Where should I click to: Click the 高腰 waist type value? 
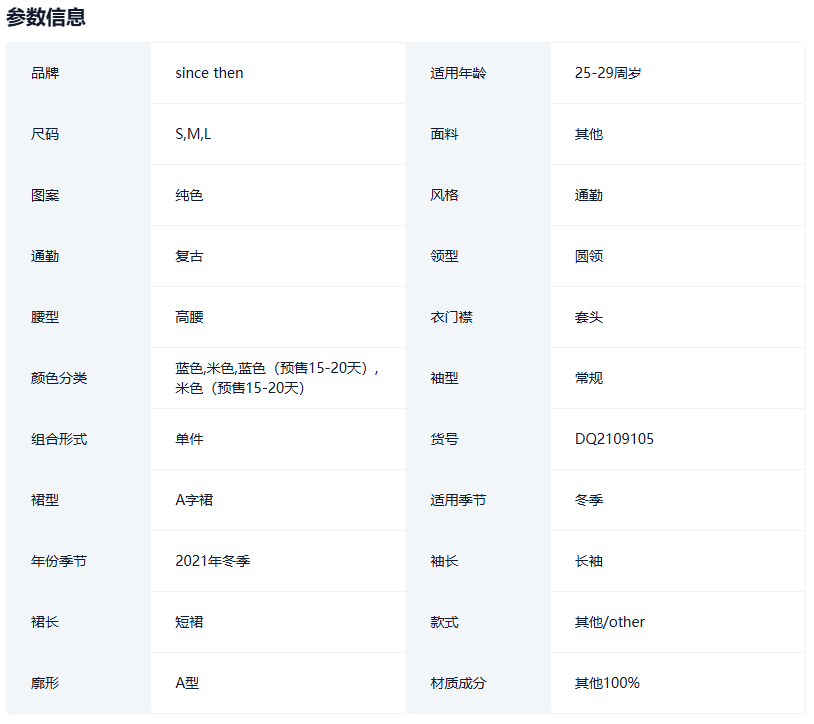189,317
